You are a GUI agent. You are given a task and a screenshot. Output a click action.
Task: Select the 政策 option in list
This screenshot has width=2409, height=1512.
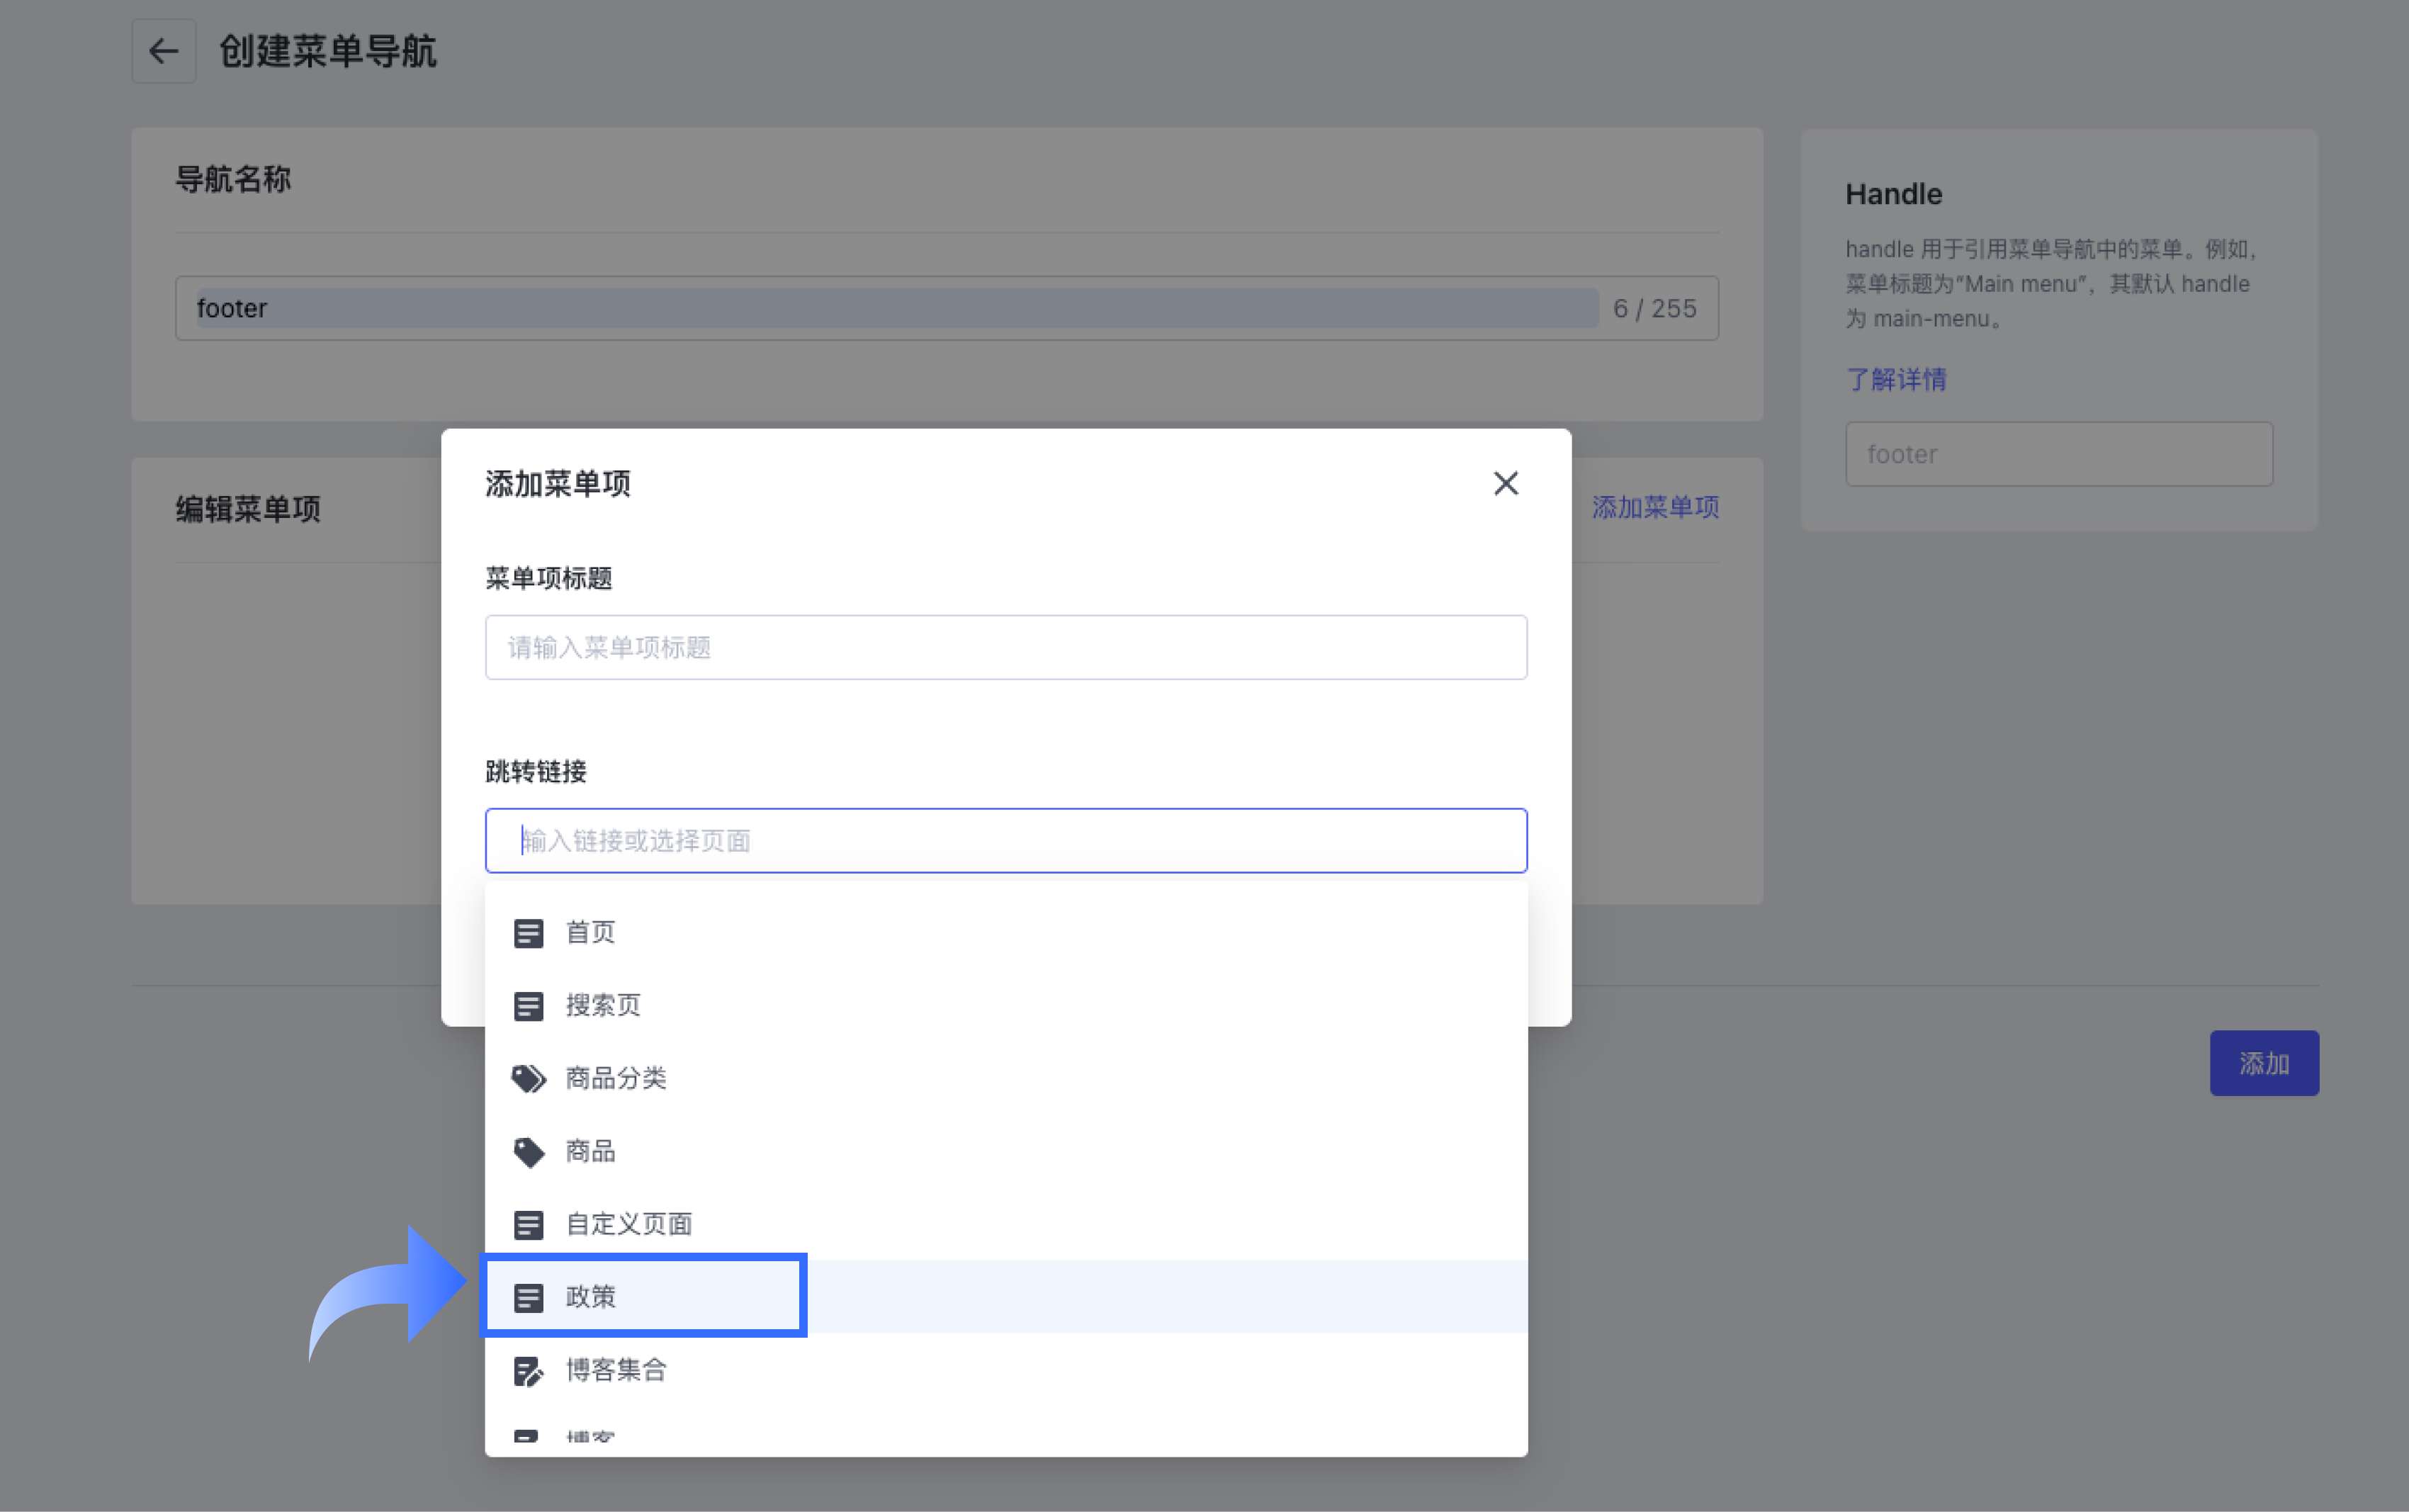point(590,1297)
